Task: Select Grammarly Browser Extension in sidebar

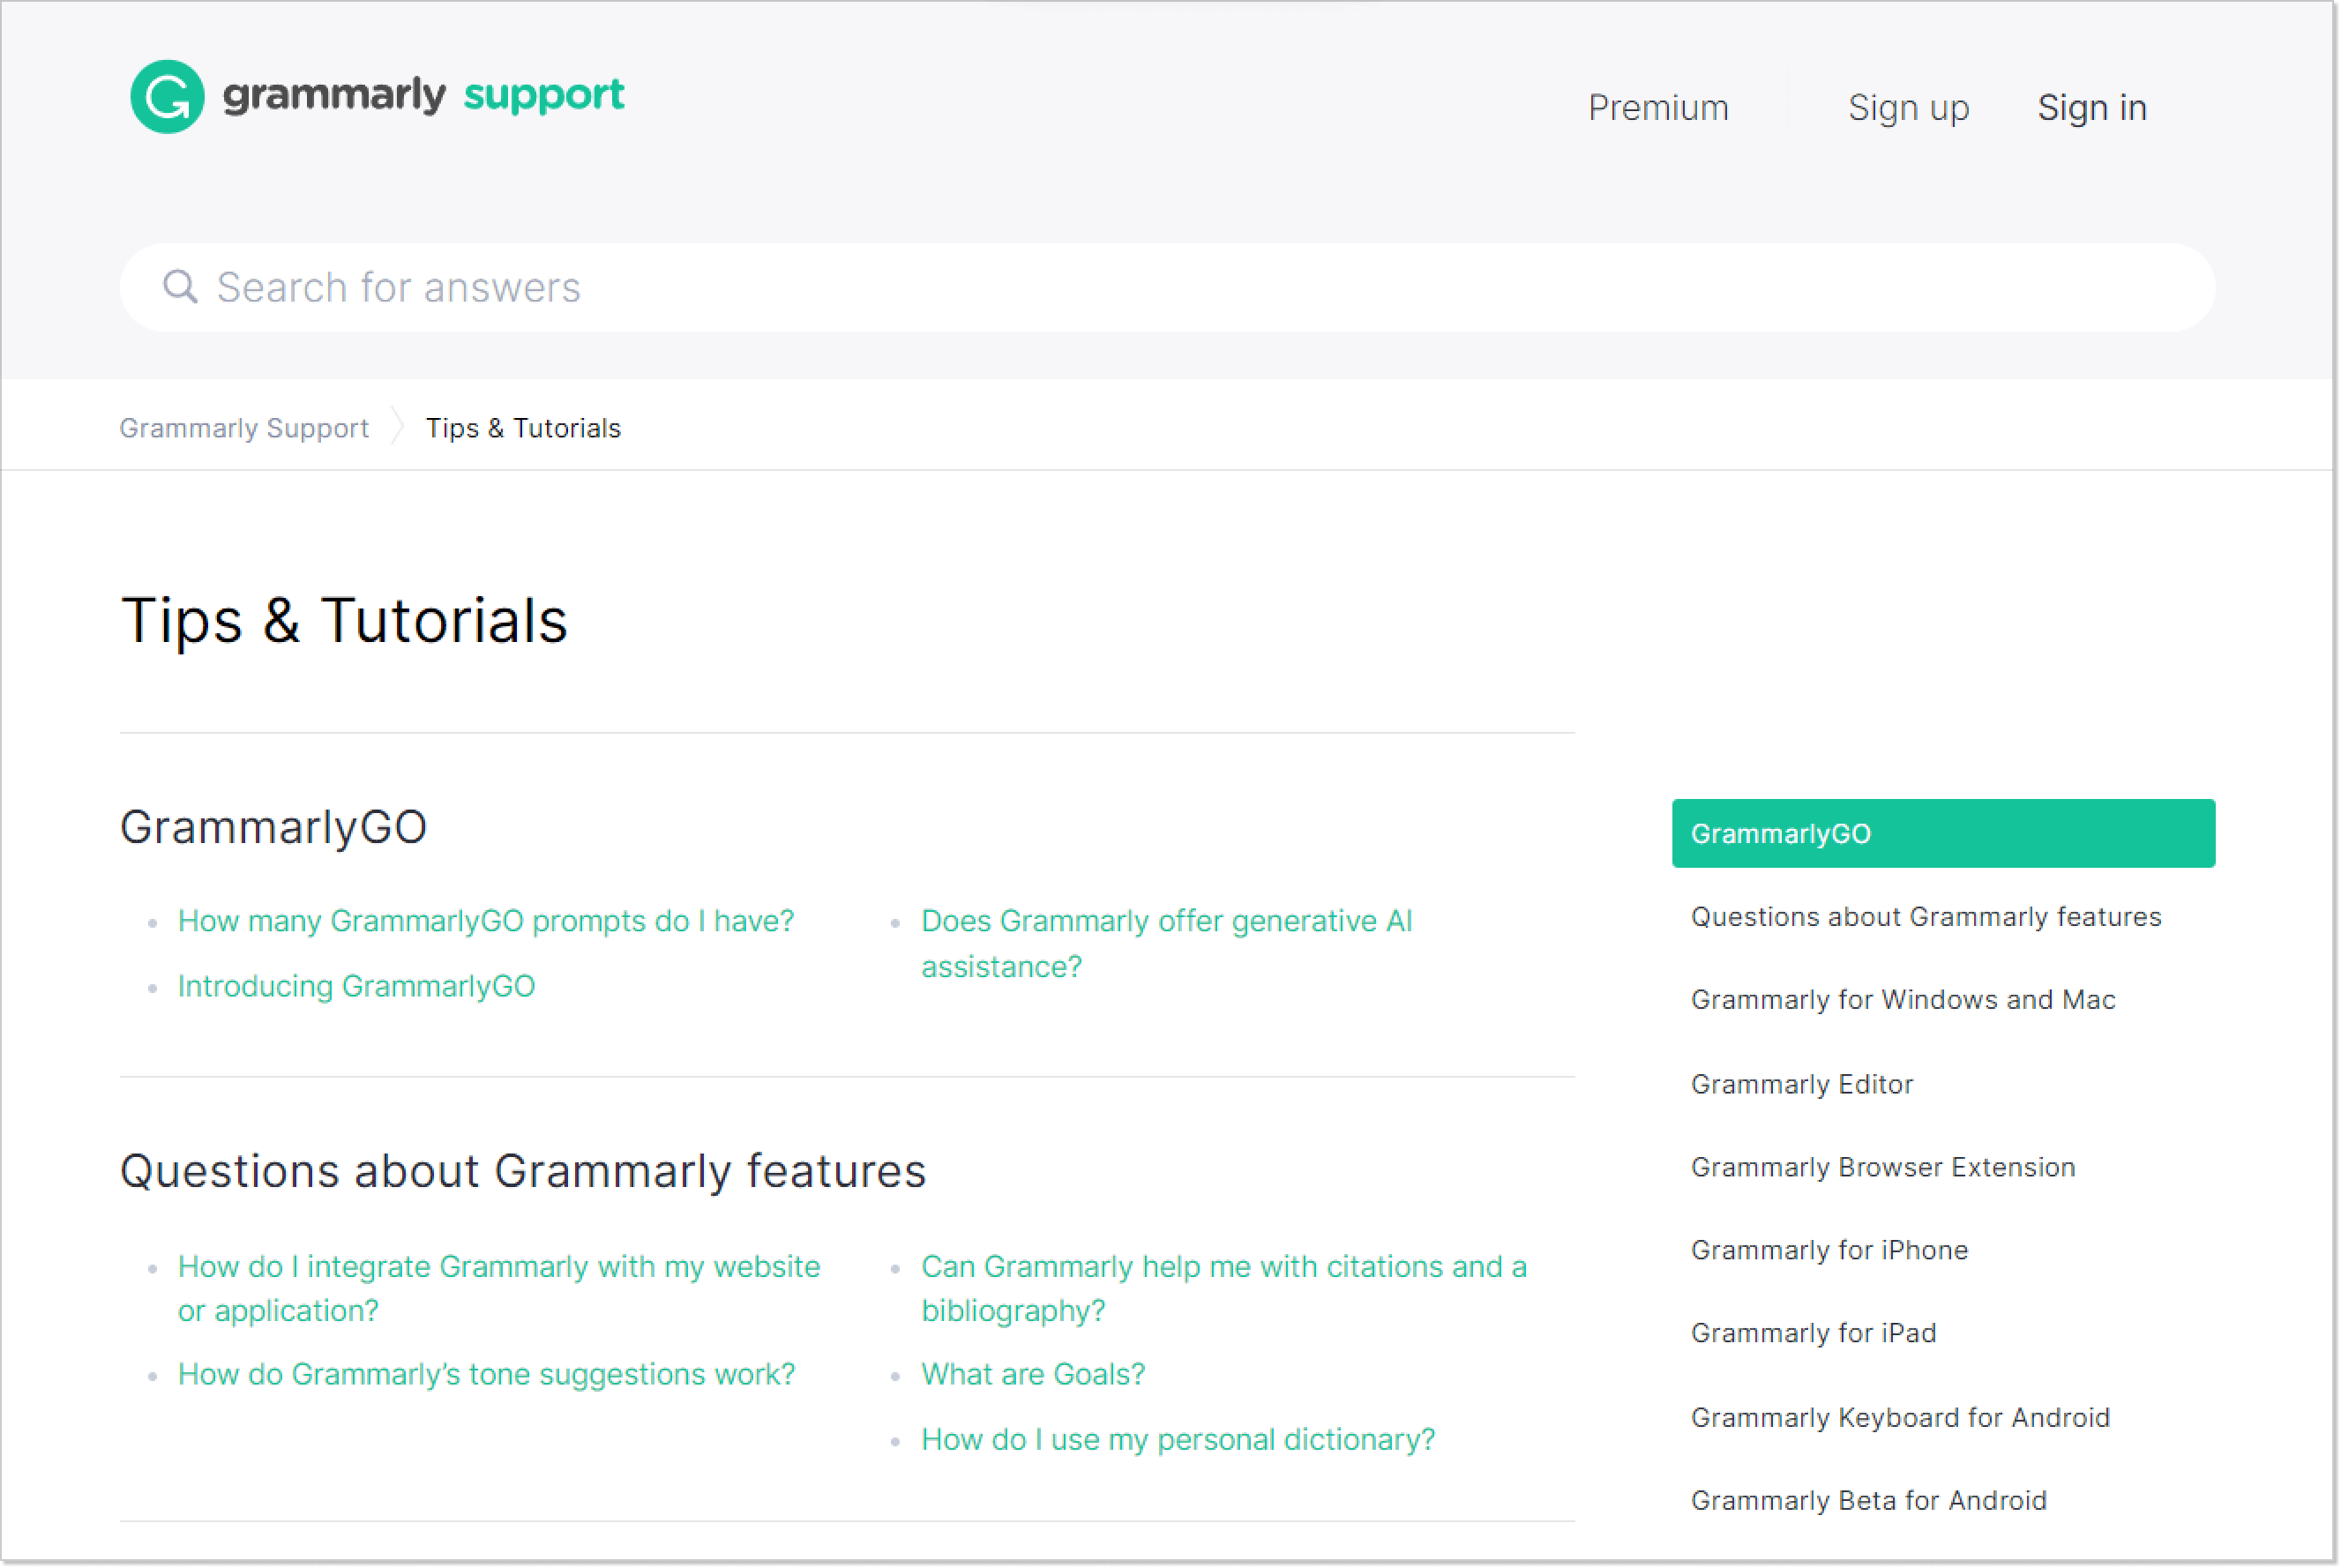Action: (1883, 1167)
